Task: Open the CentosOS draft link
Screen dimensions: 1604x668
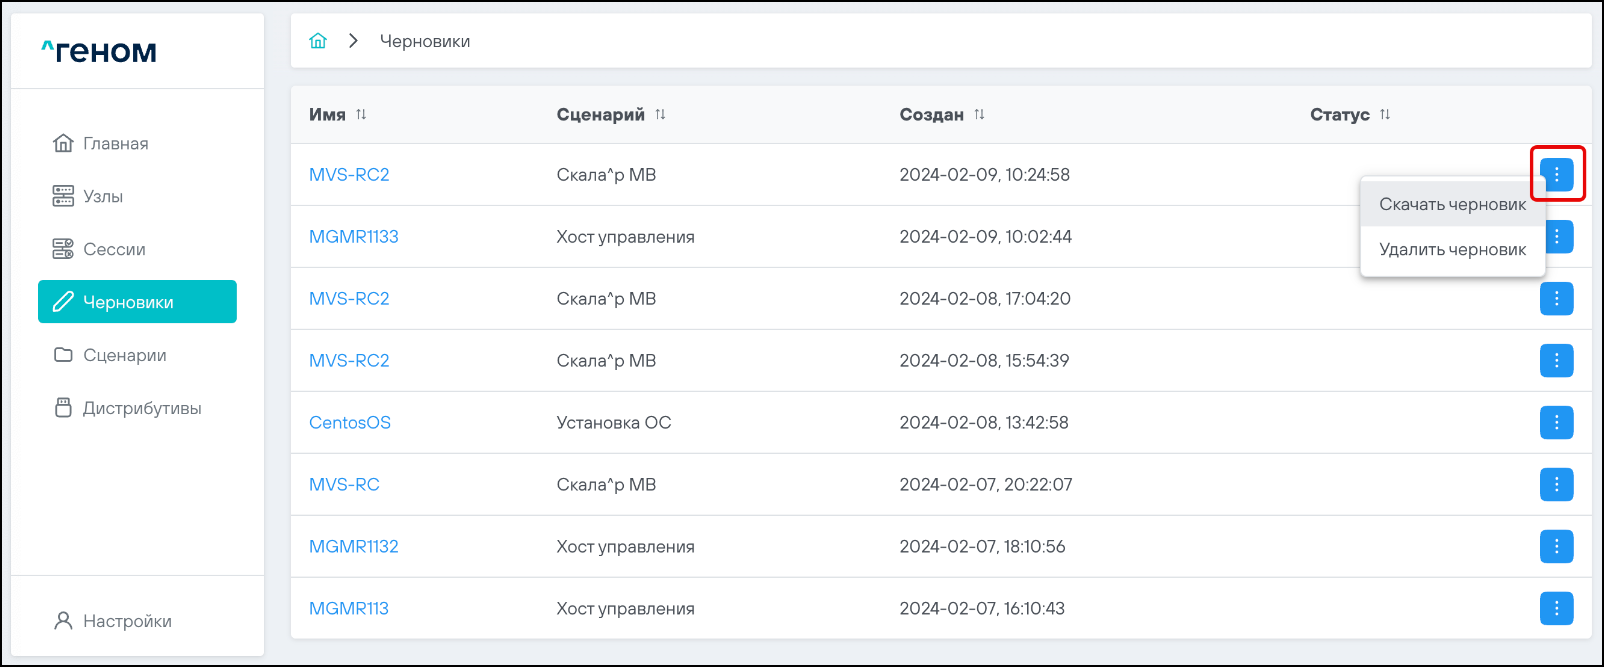Action: pyautogui.click(x=350, y=423)
